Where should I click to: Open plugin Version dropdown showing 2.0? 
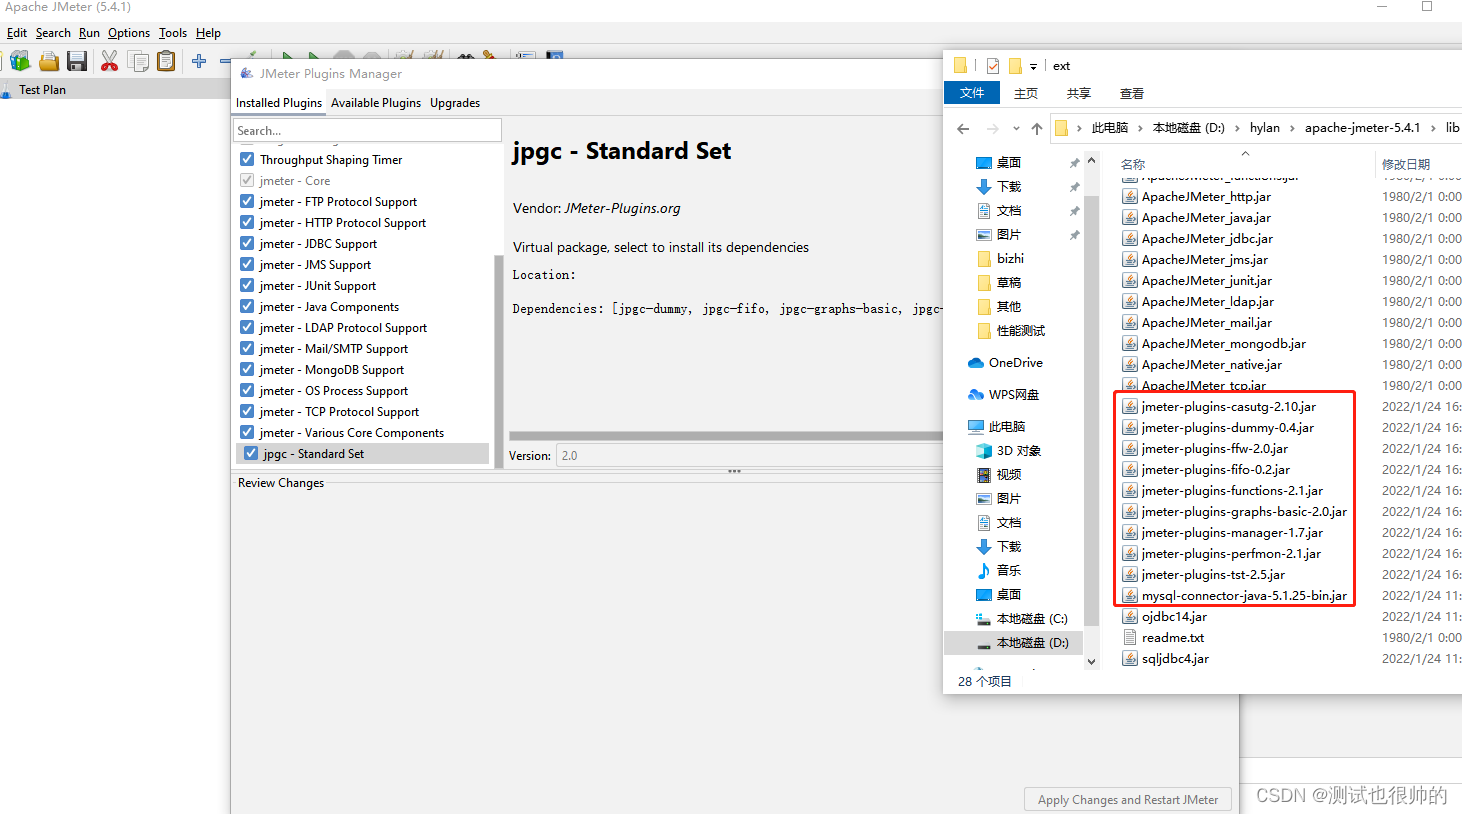point(750,456)
